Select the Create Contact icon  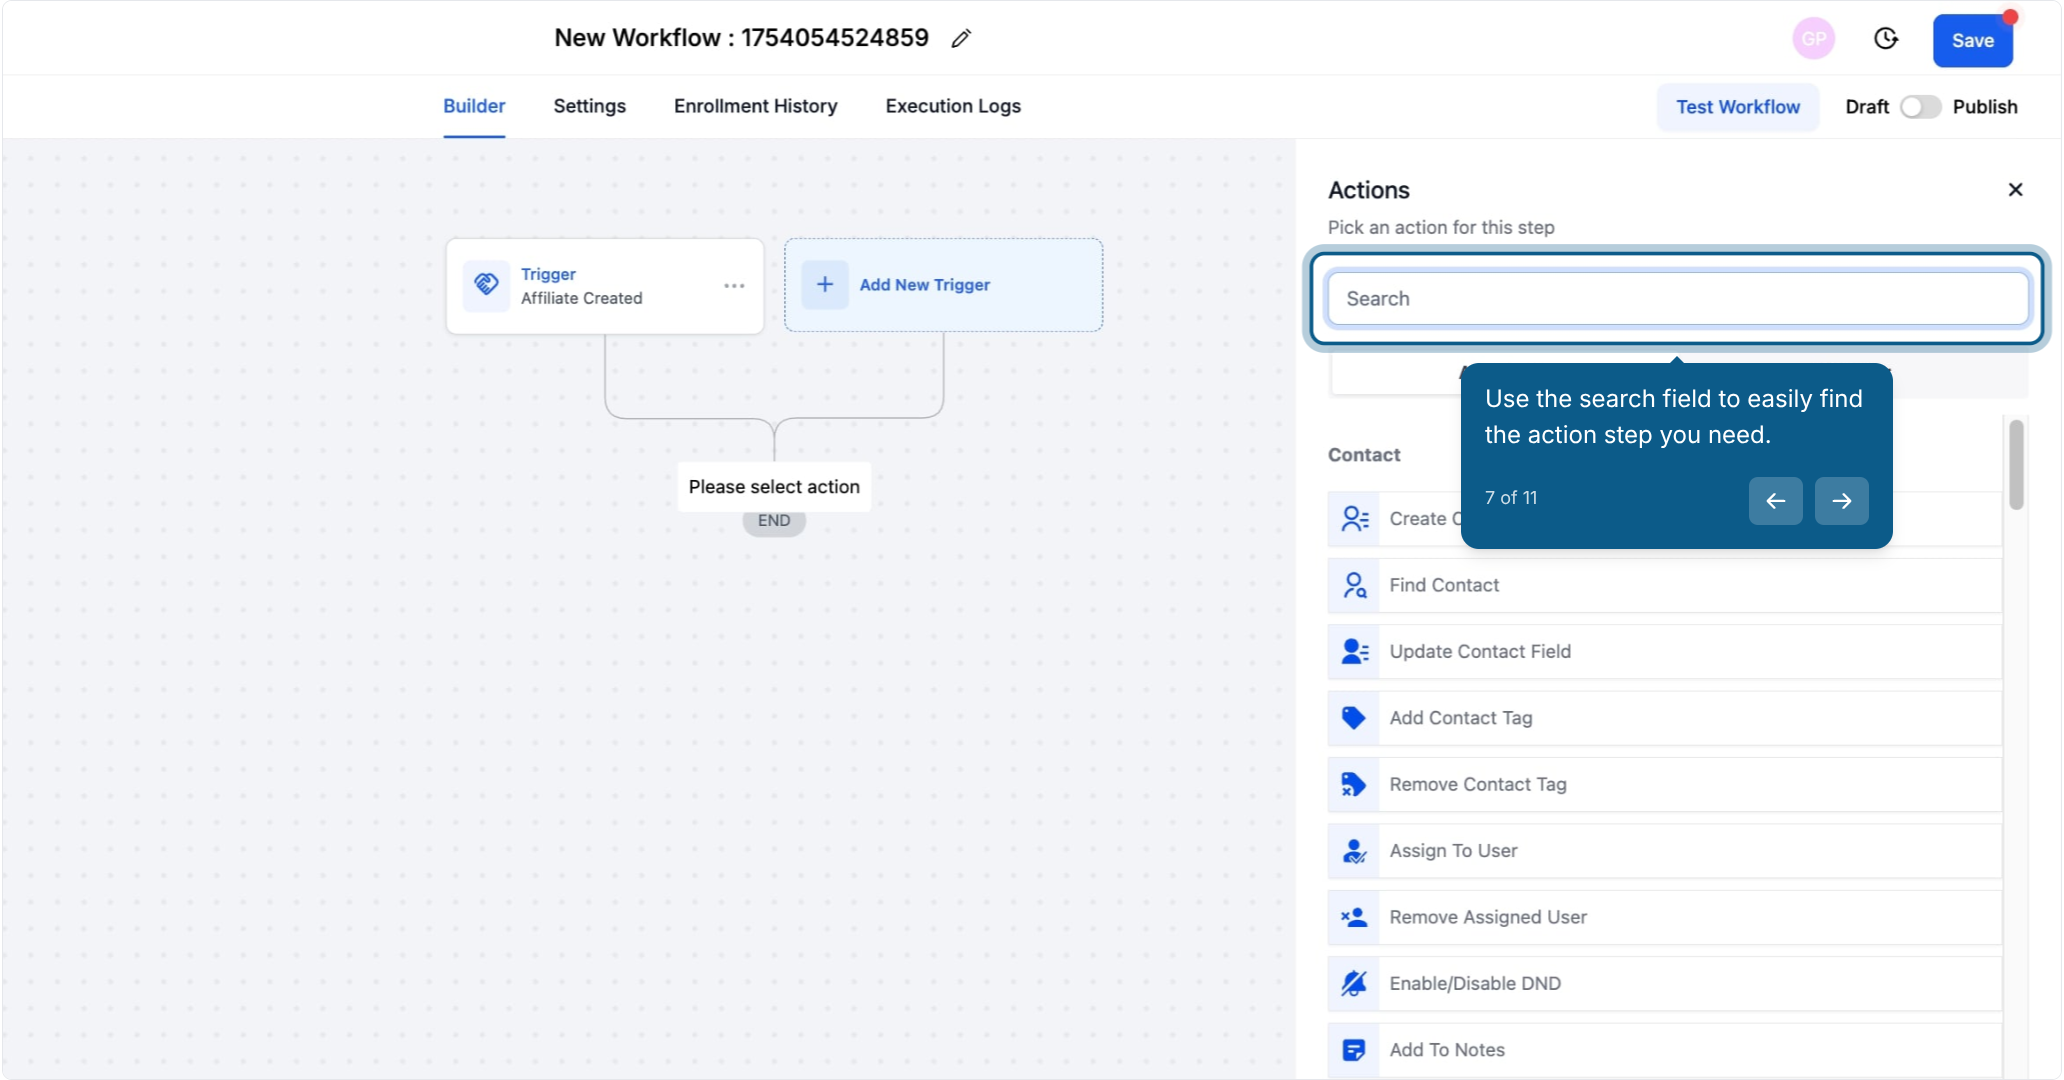coord(1354,519)
